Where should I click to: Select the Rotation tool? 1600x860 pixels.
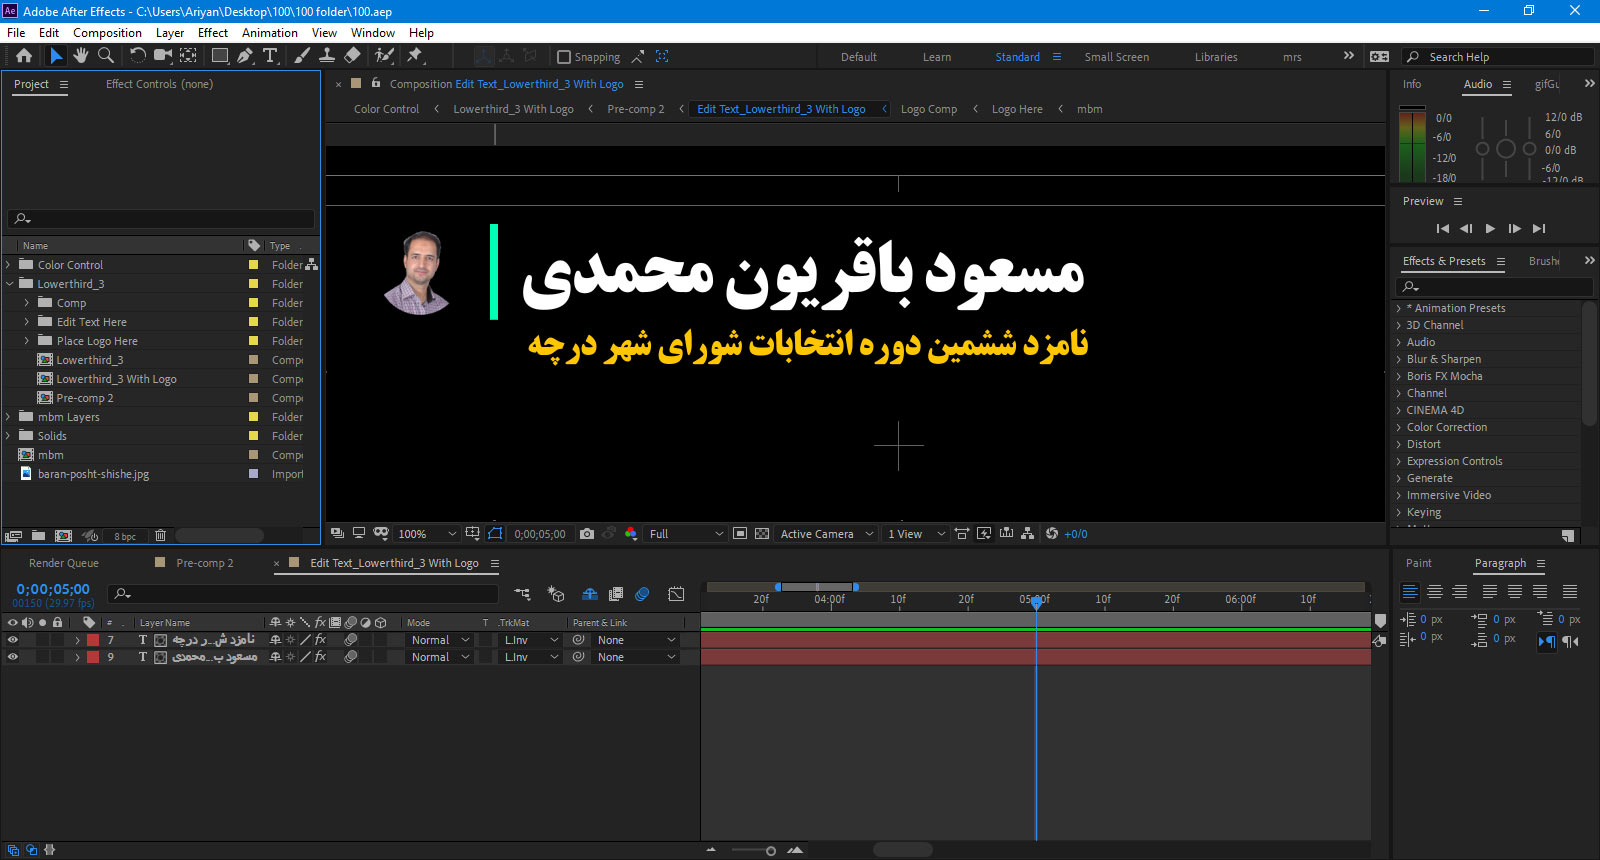(x=138, y=56)
